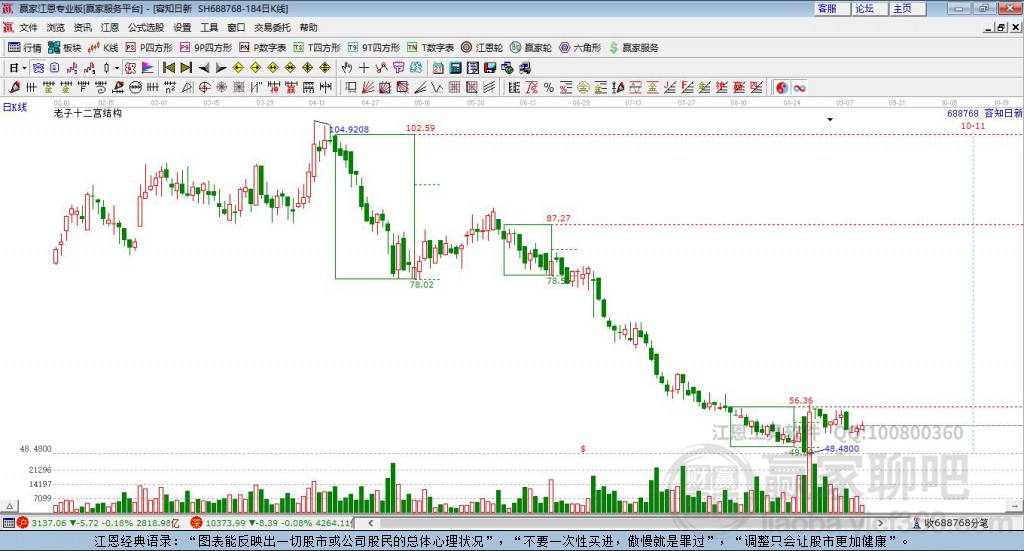The width and height of the screenshot is (1024, 551).
Task: Open the 六角形 hexagon tool
Action: [580, 48]
